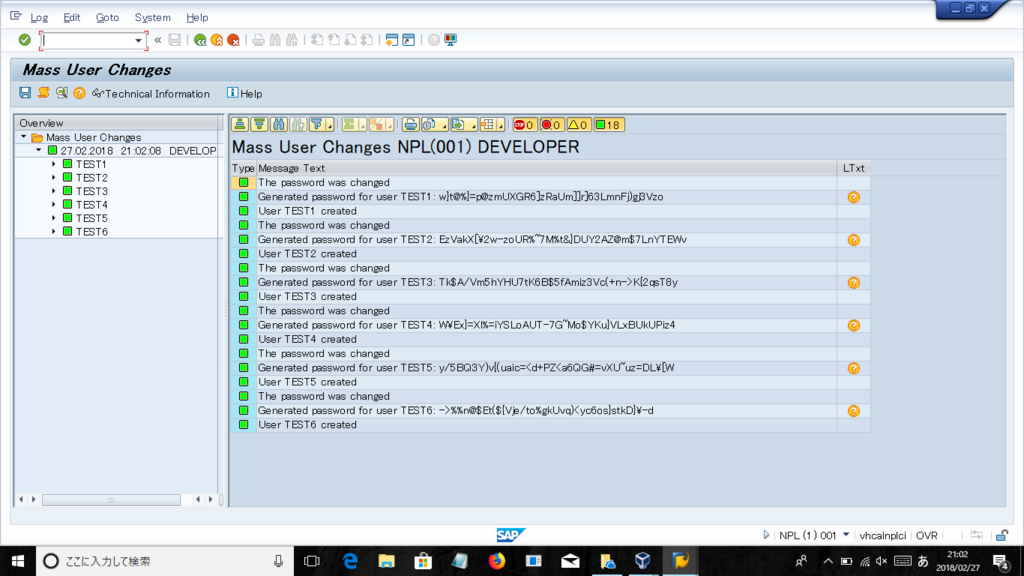Click the green Back arrow icon
The height and width of the screenshot is (576, 1024).
point(200,40)
